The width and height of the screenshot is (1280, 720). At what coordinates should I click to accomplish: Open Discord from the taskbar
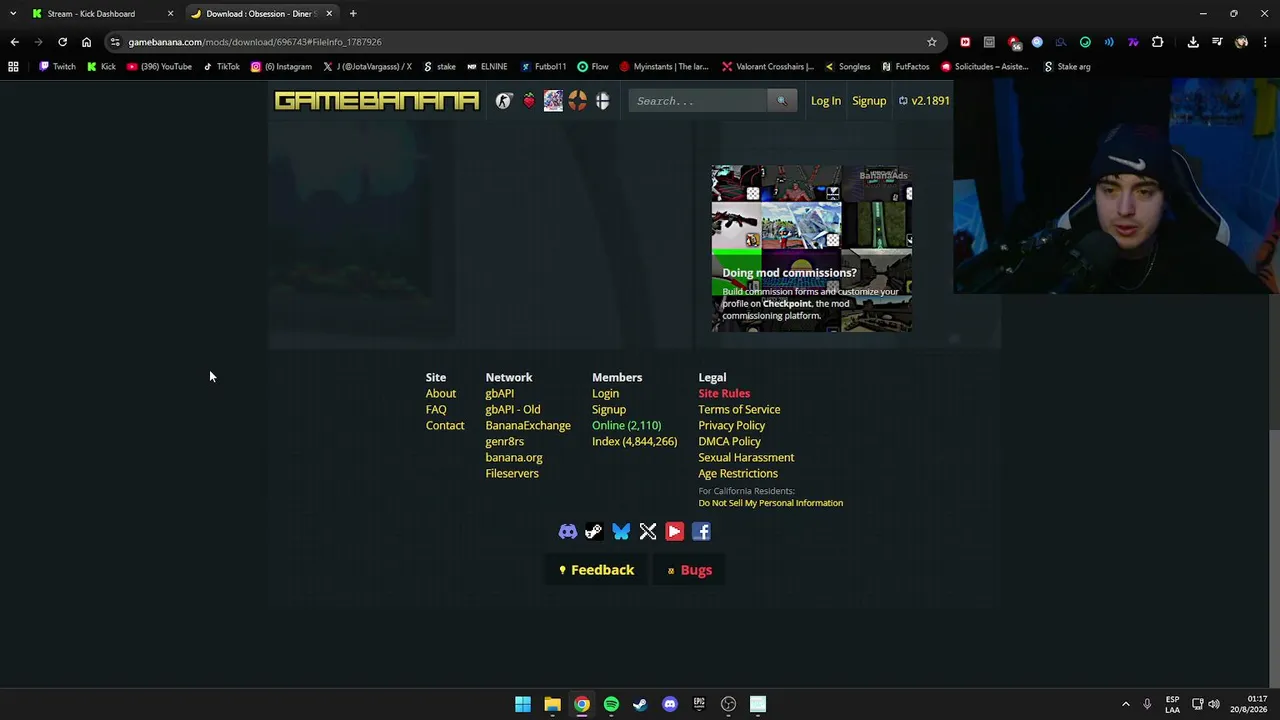coord(670,704)
